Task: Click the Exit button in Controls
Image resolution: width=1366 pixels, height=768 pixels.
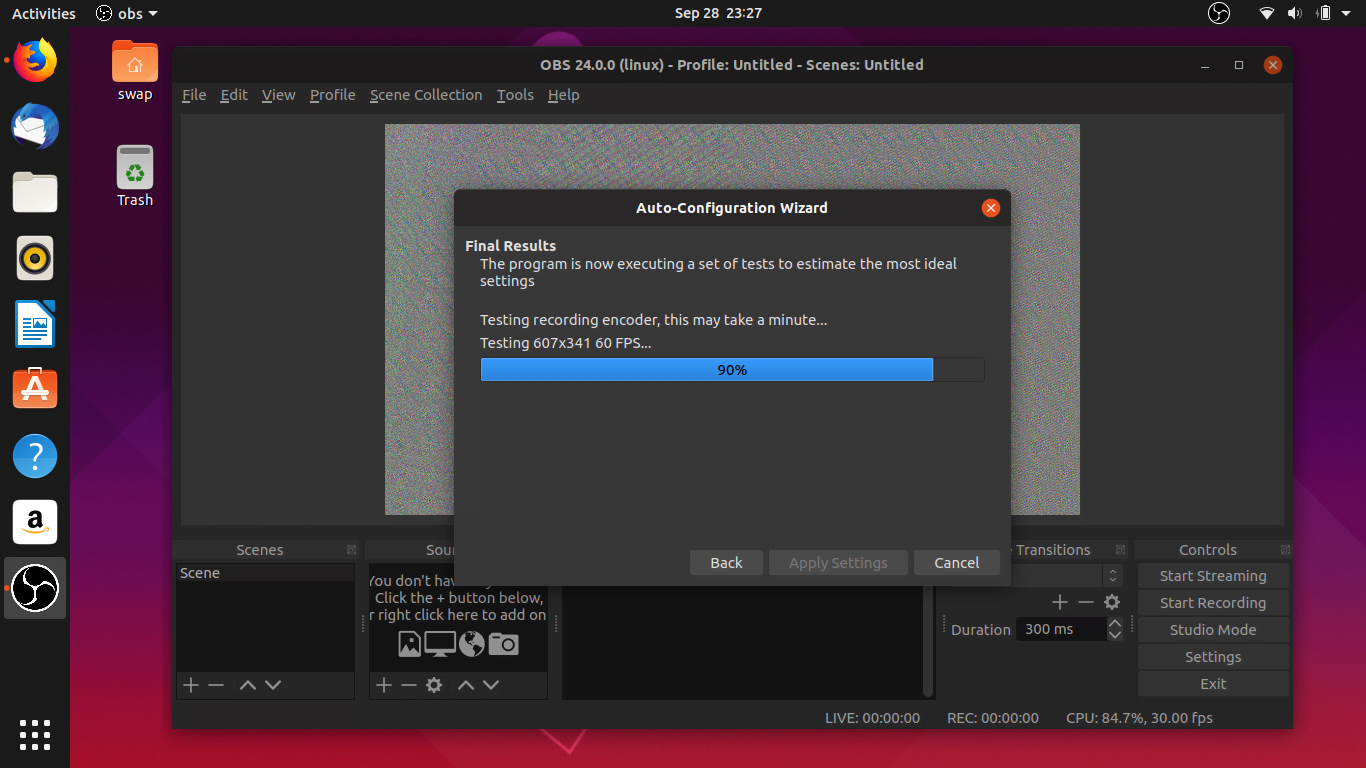Action: (x=1213, y=684)
